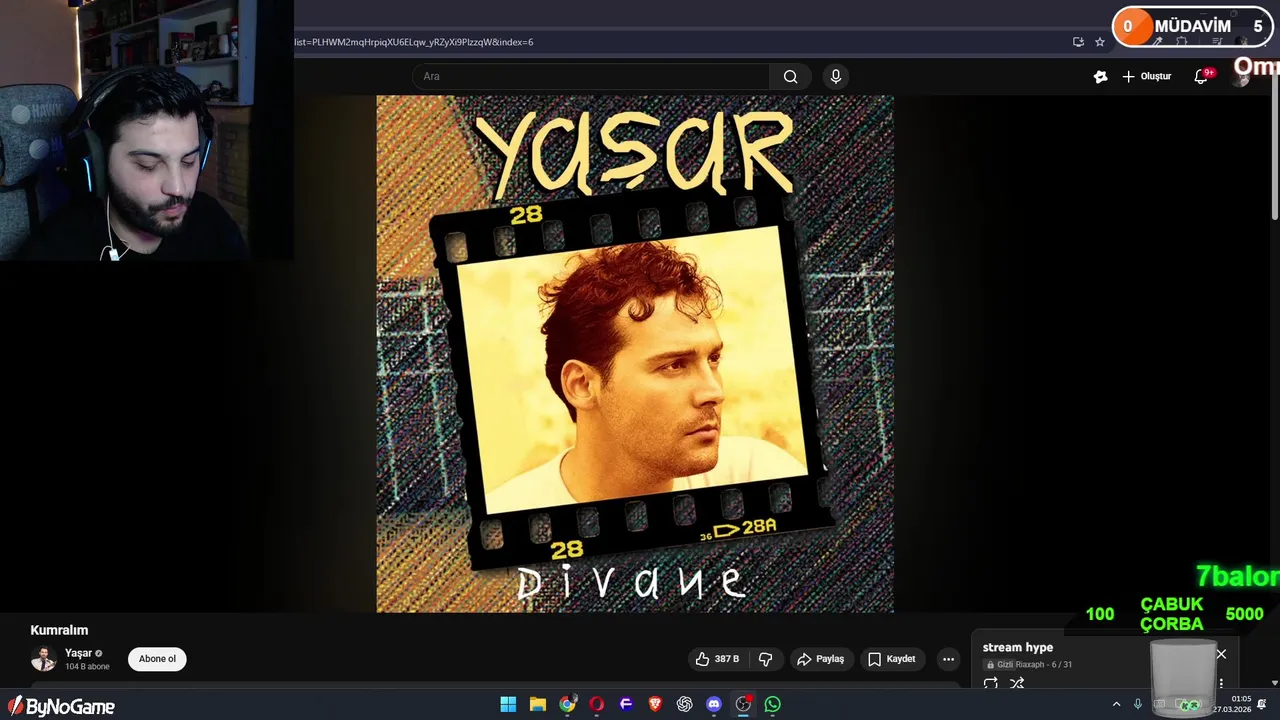Open File Explorer from the taskbar
The image size is (1280, 720).
point(538,704)
